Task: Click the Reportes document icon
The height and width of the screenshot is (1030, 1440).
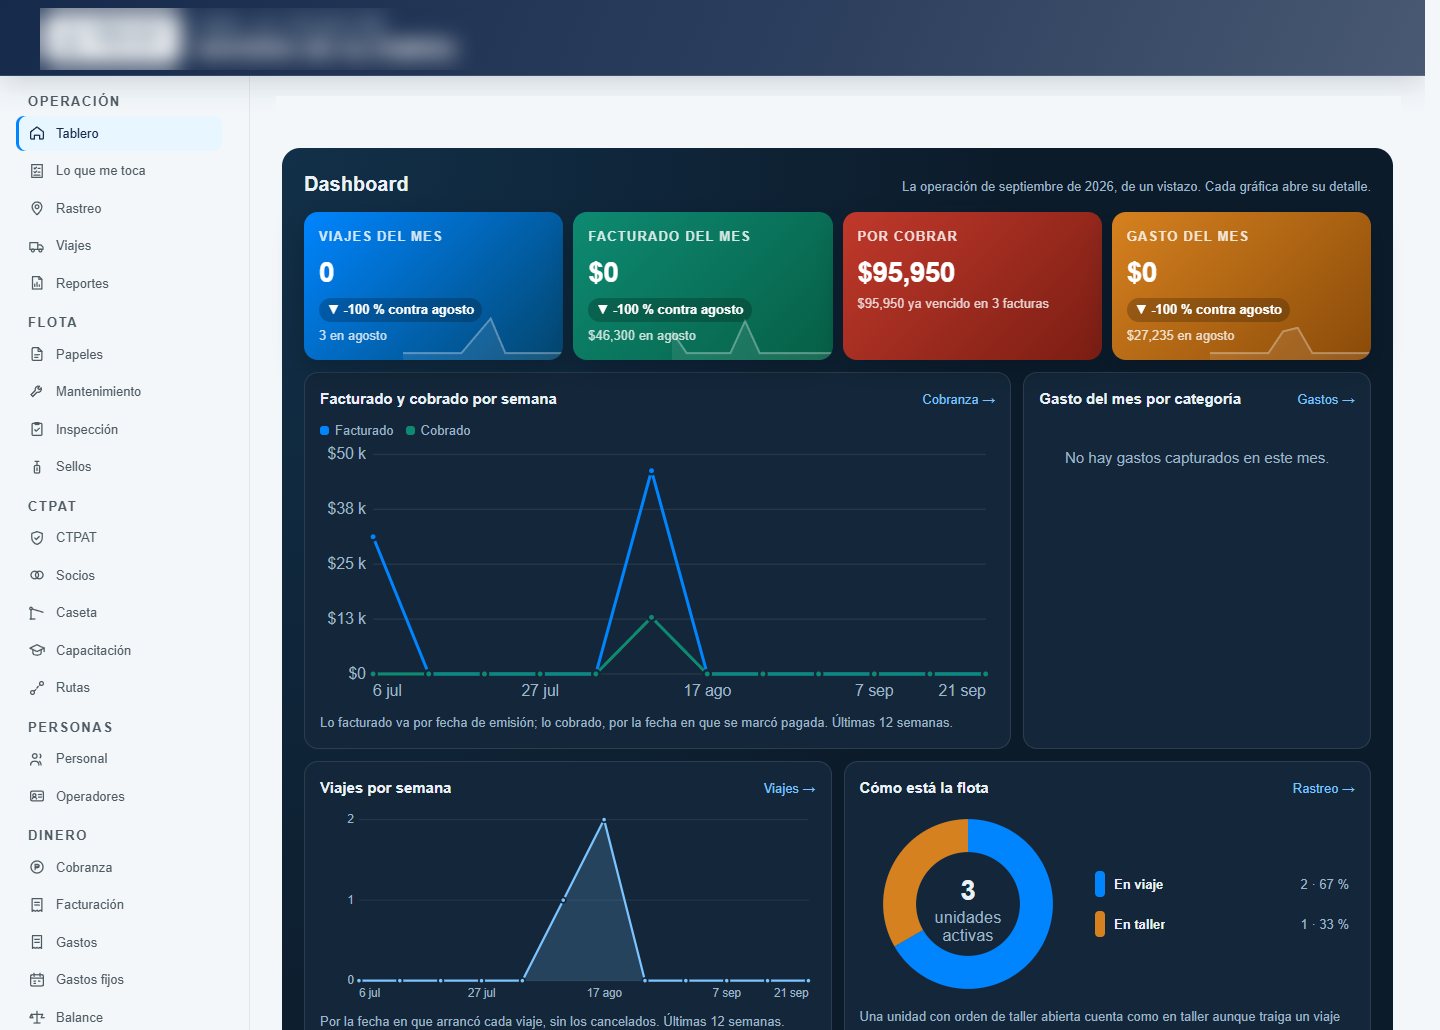Action: tap(37, 283)
